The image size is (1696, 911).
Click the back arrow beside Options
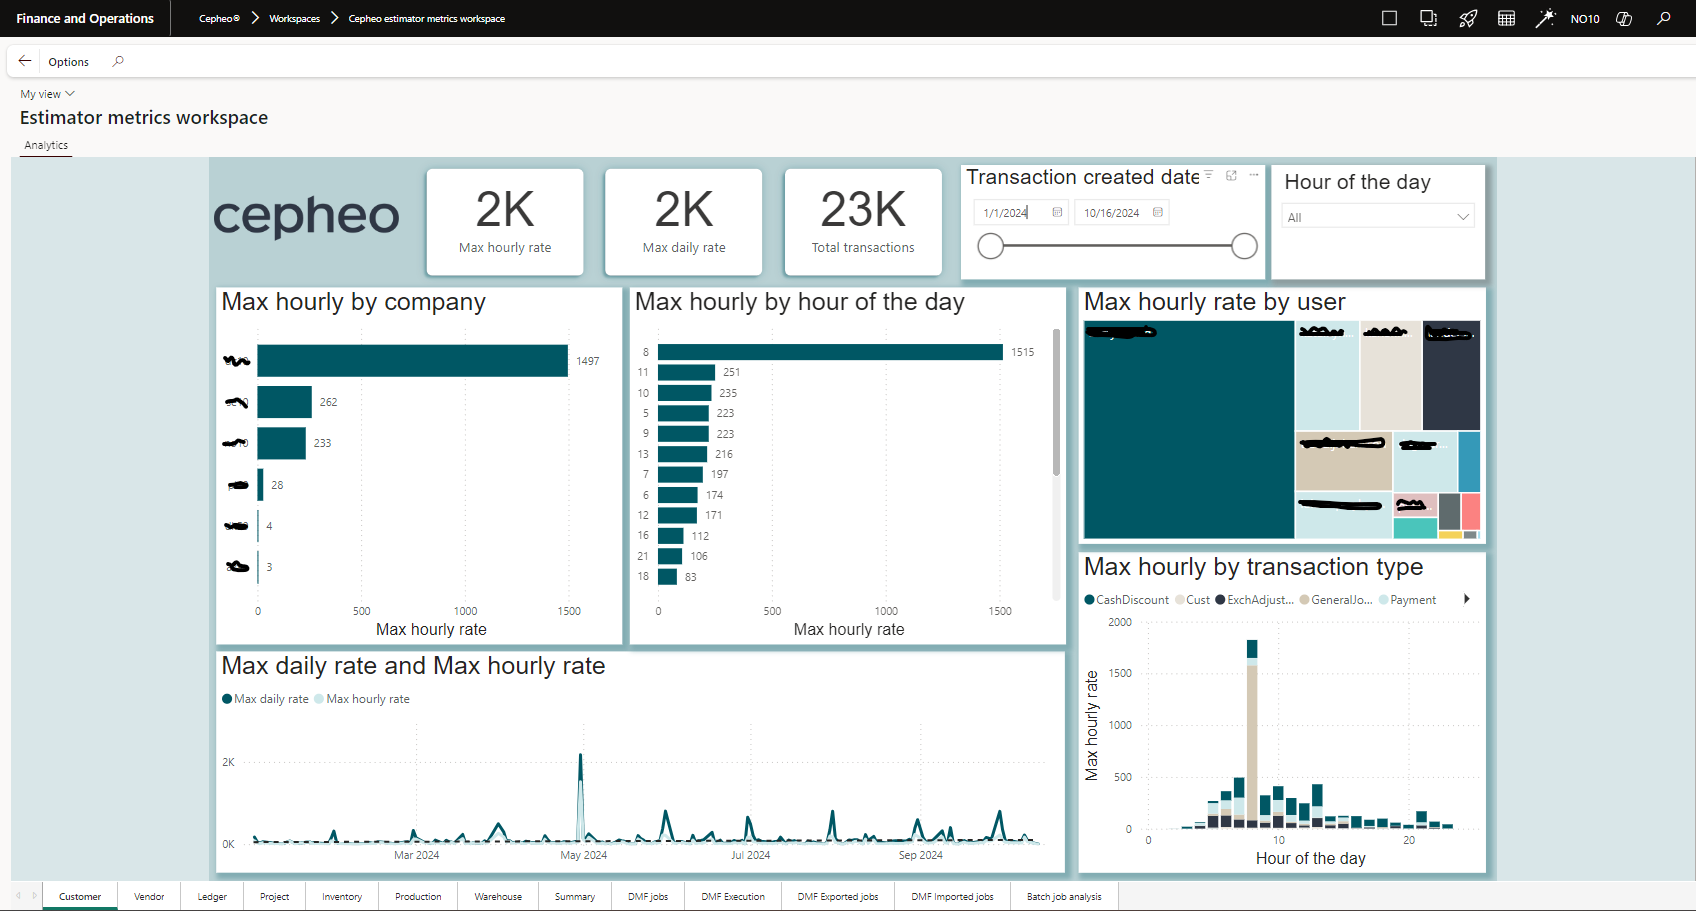[x=25, y=61]
